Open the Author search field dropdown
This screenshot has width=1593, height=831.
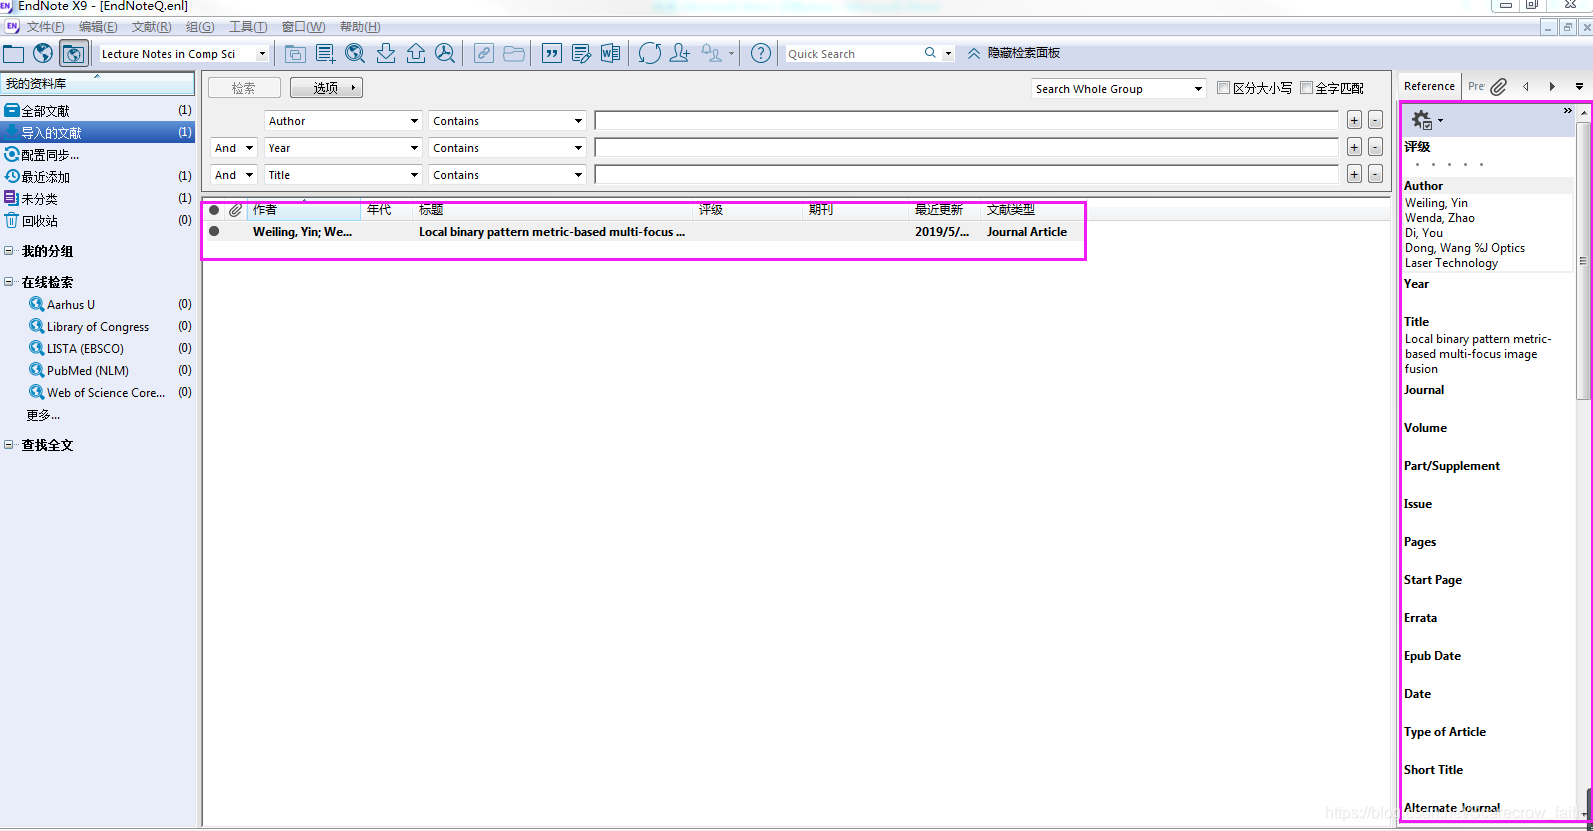tap(414, 121)
